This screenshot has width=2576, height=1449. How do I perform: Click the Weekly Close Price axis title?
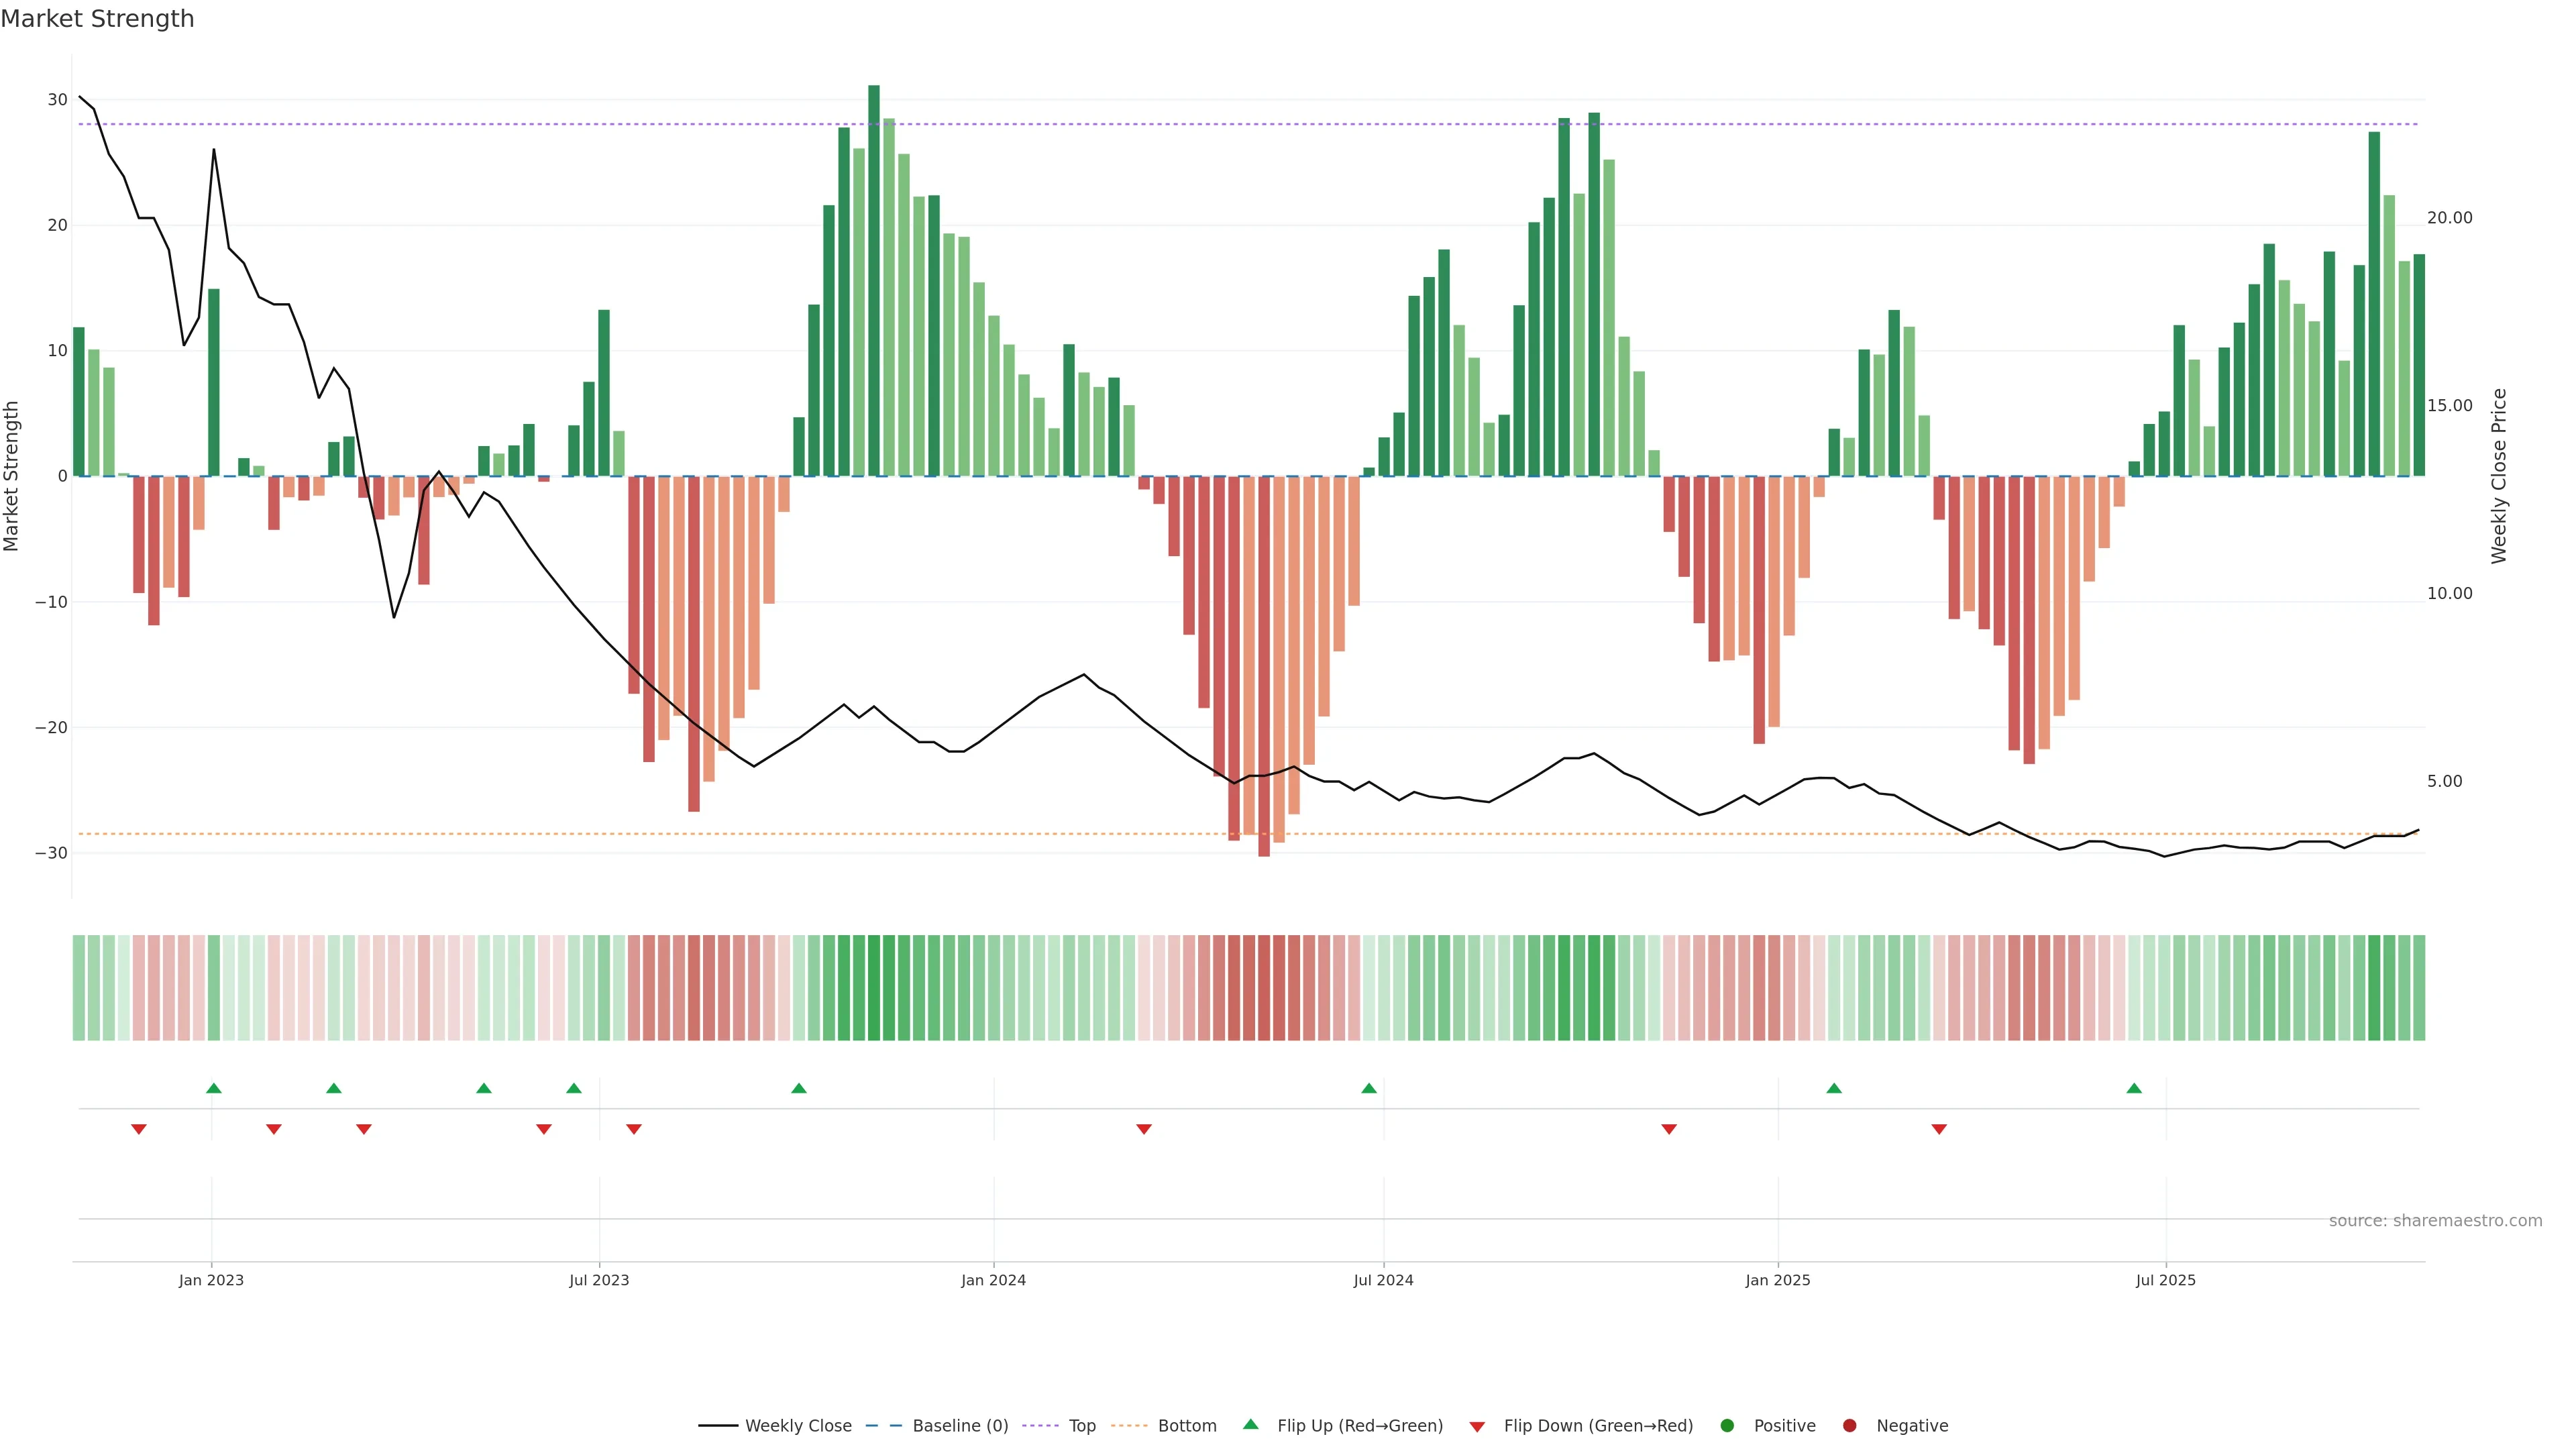pyautogui.click(x=2499, y=476)
